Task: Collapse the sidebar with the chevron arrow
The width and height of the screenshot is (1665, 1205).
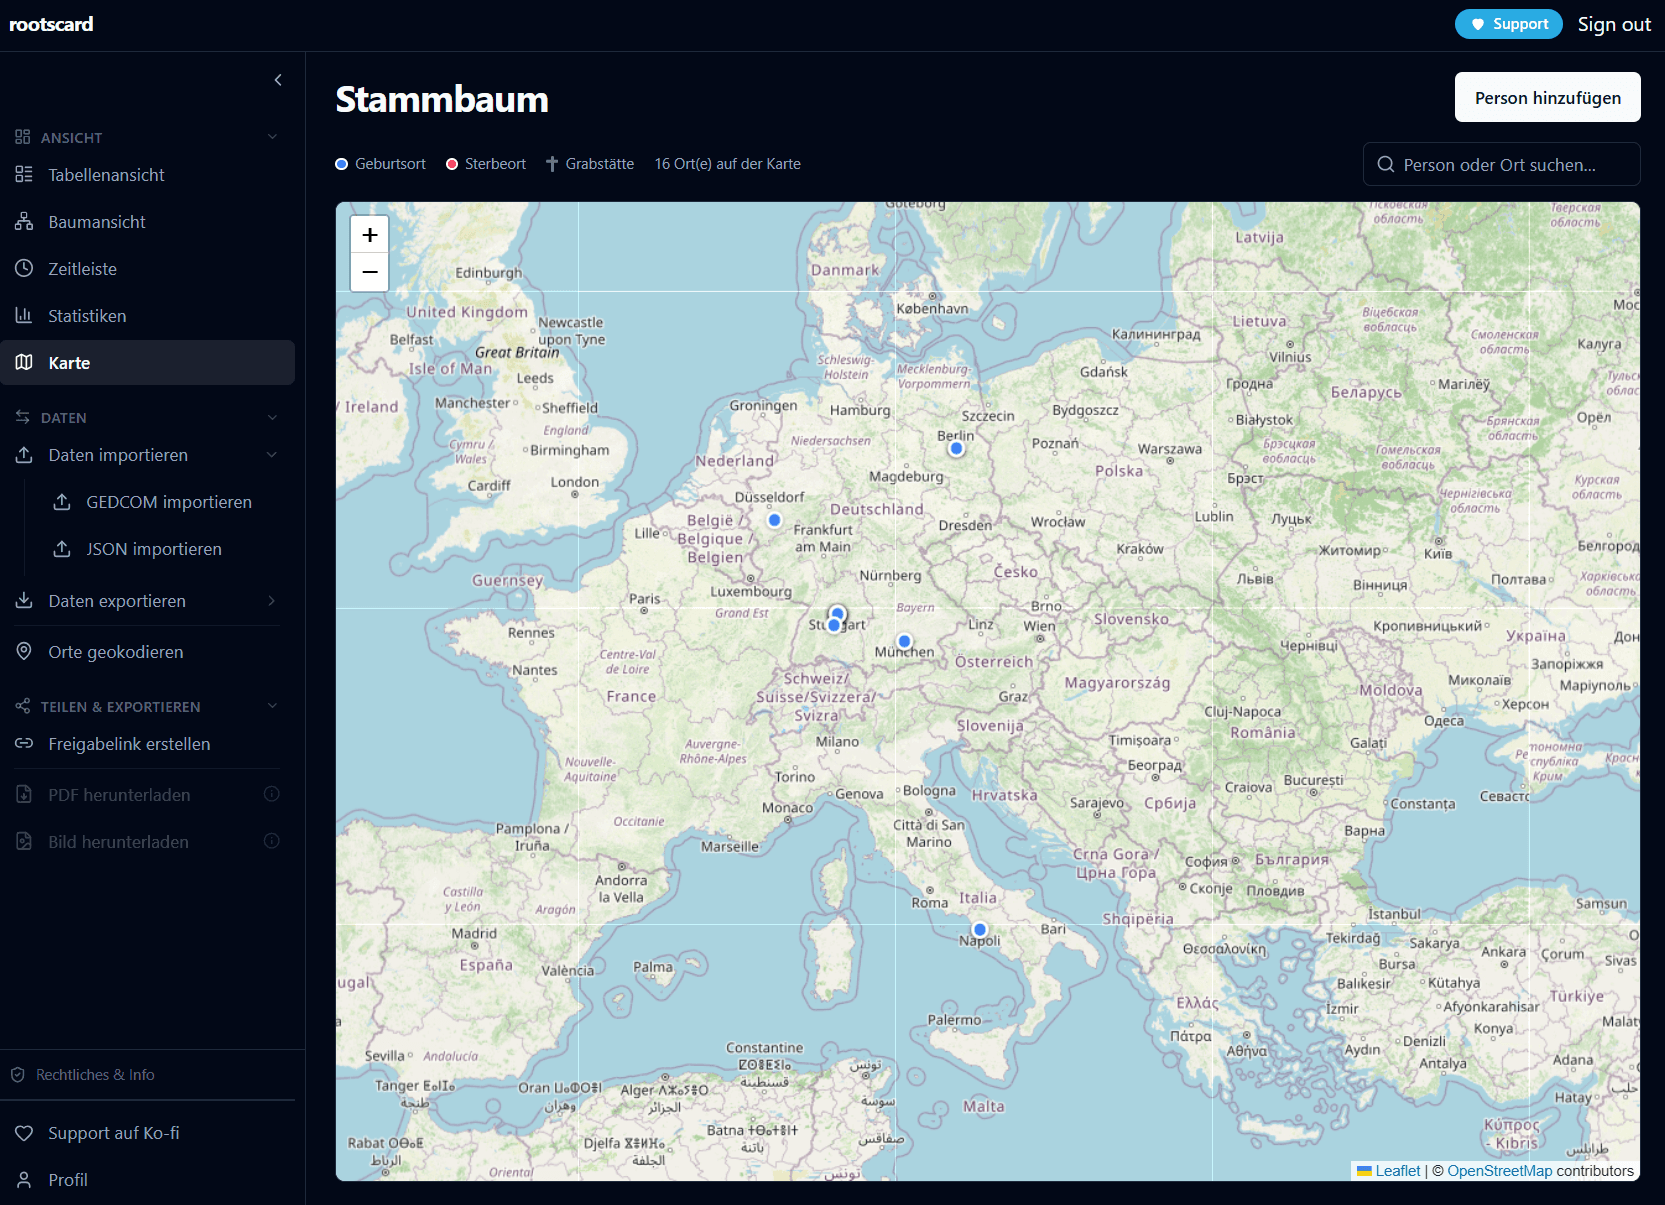Action: tap(277, 80)
